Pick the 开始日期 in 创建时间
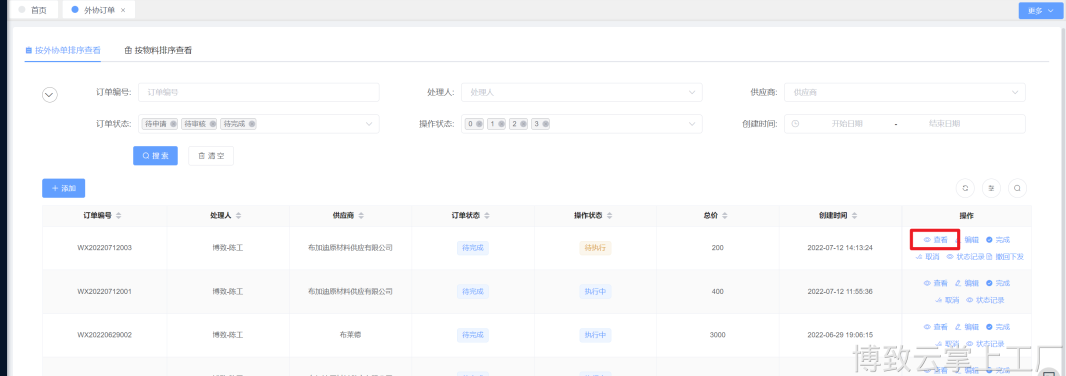 point(846,124)
